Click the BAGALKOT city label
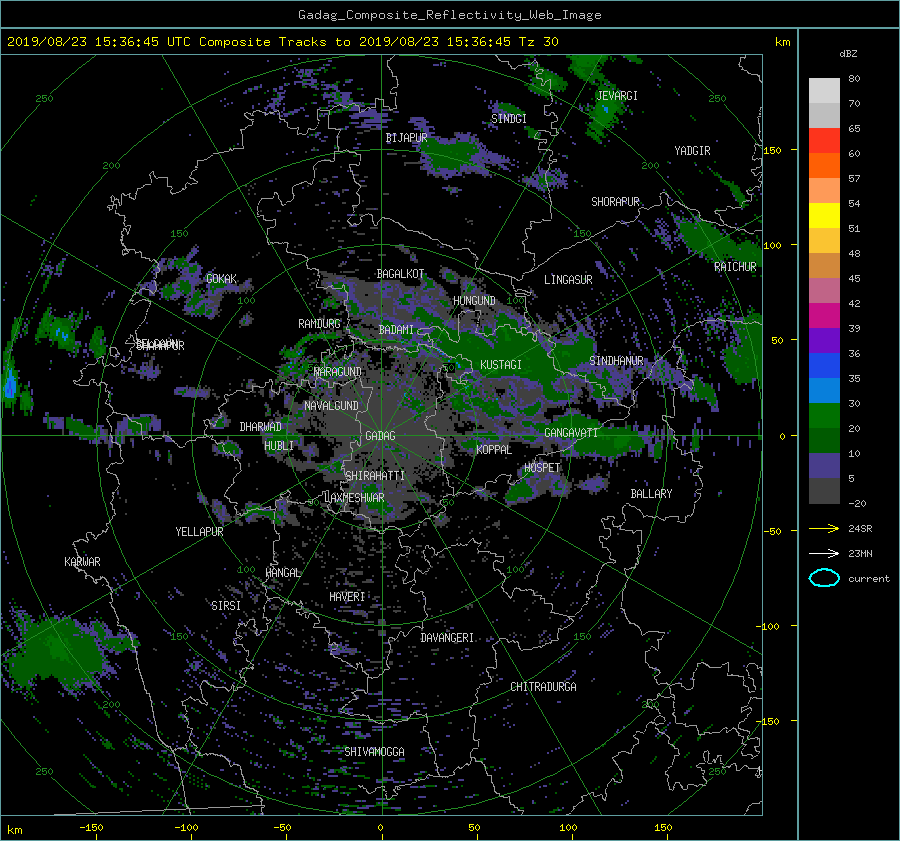Screen dimensions: 900x841 tap(400, 274)
